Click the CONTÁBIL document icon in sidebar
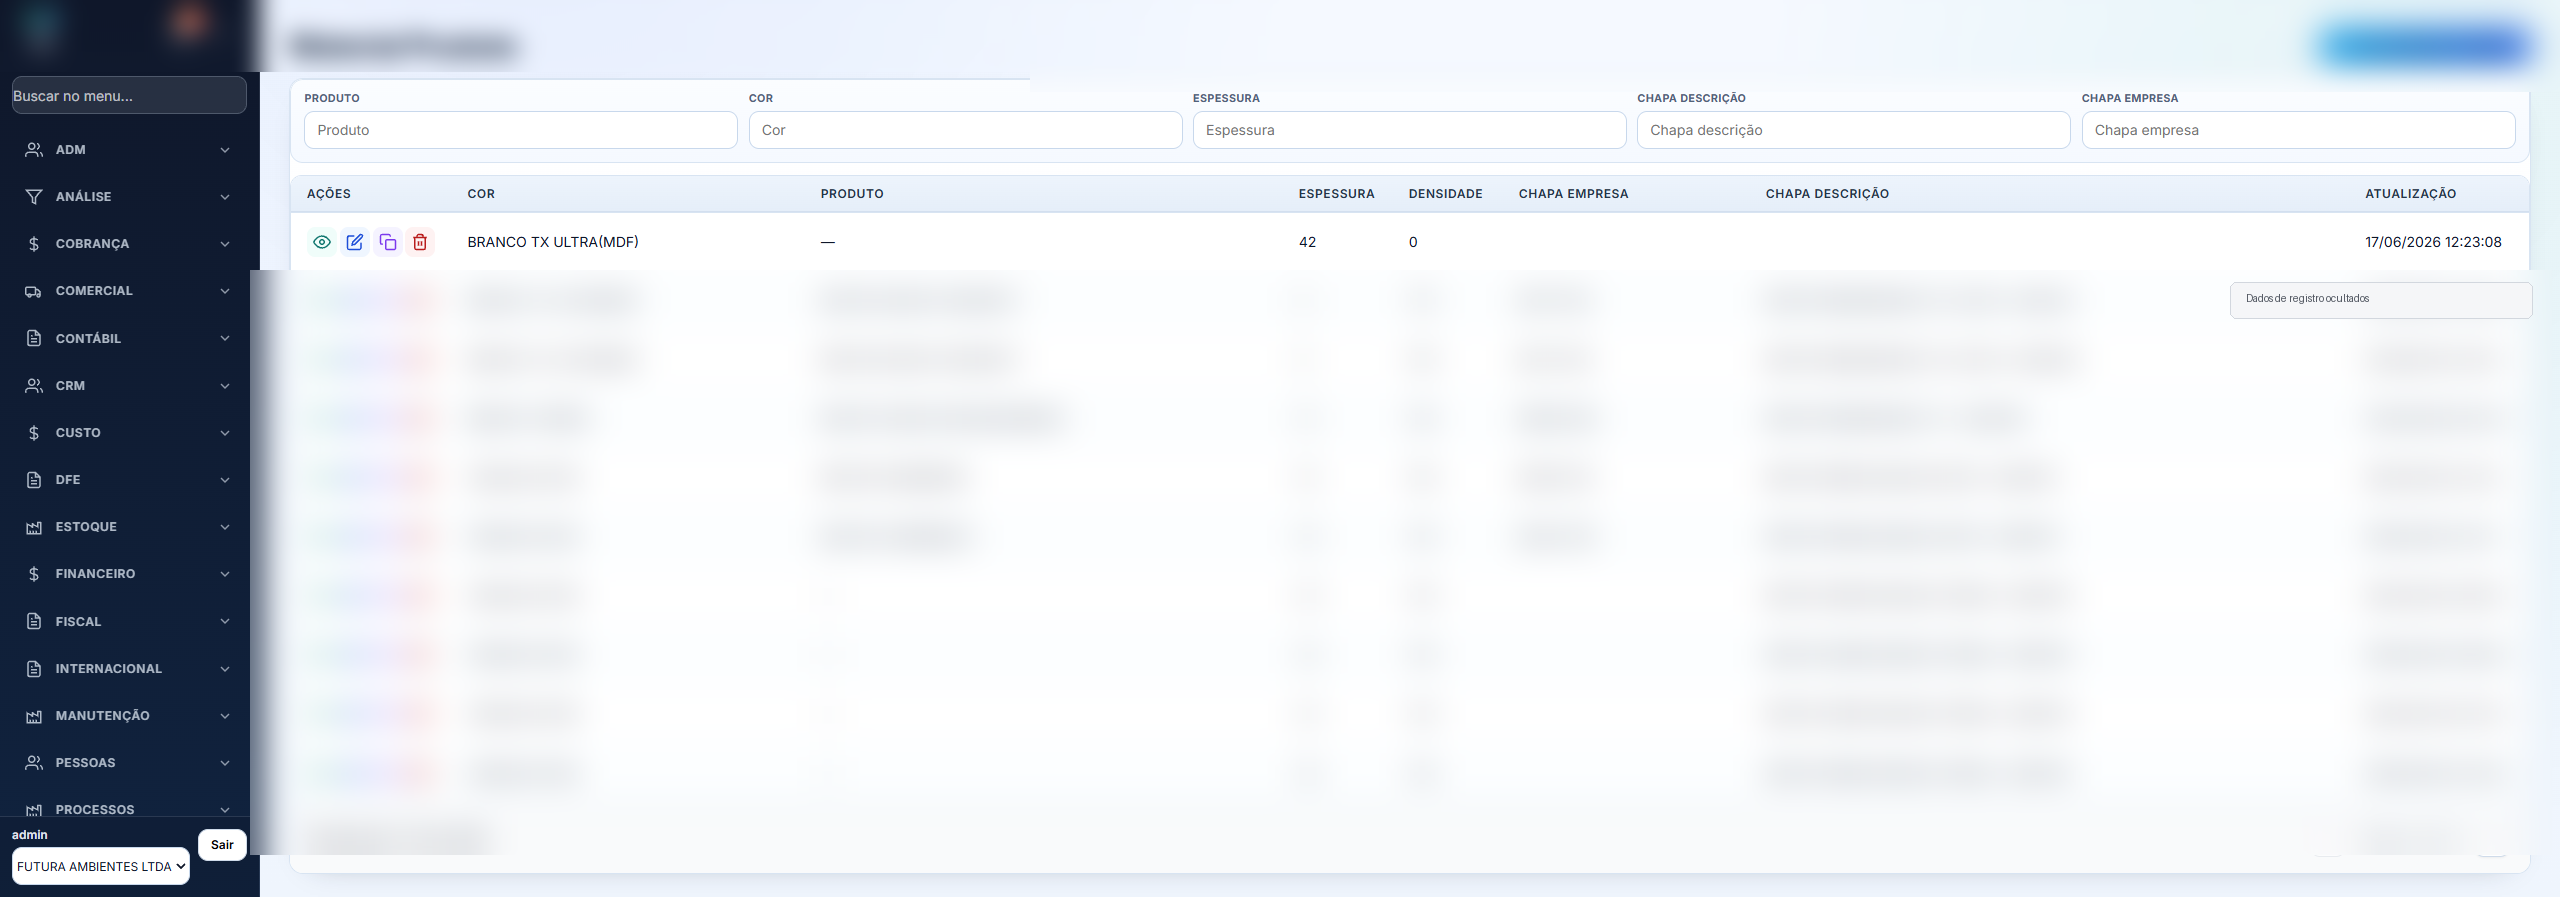 [x=34, y=338]
